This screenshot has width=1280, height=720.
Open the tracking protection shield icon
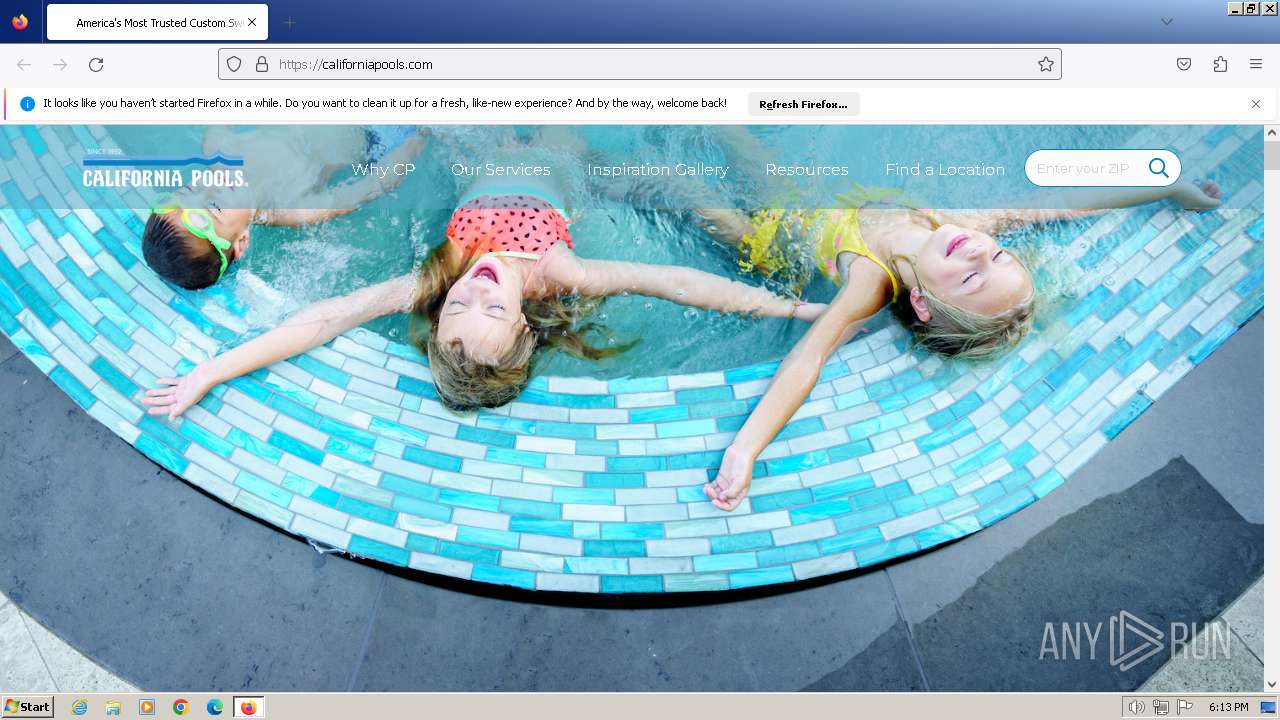[x=234, y=64]
